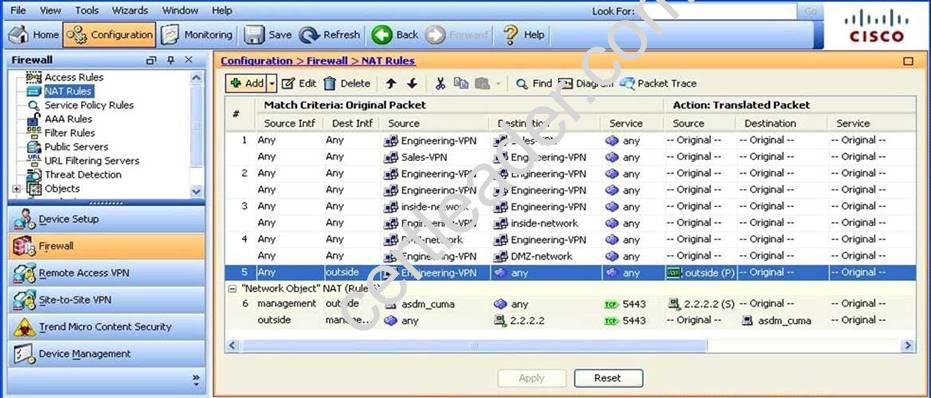Select NAT Rules in Firewall tree

tap(68, 91)
